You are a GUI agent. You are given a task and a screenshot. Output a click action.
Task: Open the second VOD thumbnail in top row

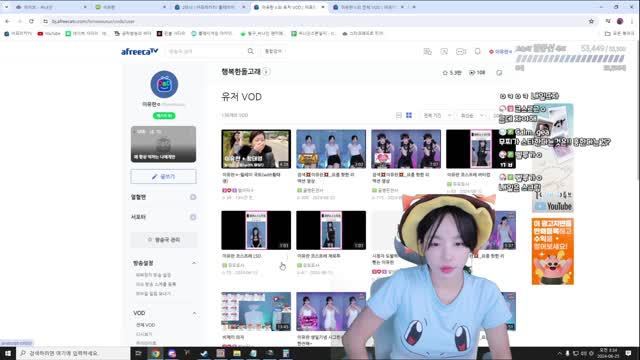[331, 149]
